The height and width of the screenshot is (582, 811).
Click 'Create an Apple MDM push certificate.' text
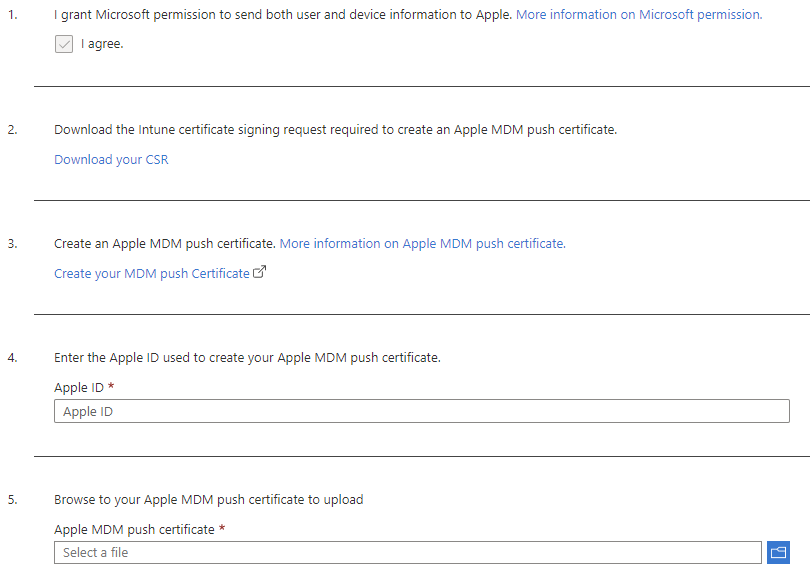[x=165, y=243]
